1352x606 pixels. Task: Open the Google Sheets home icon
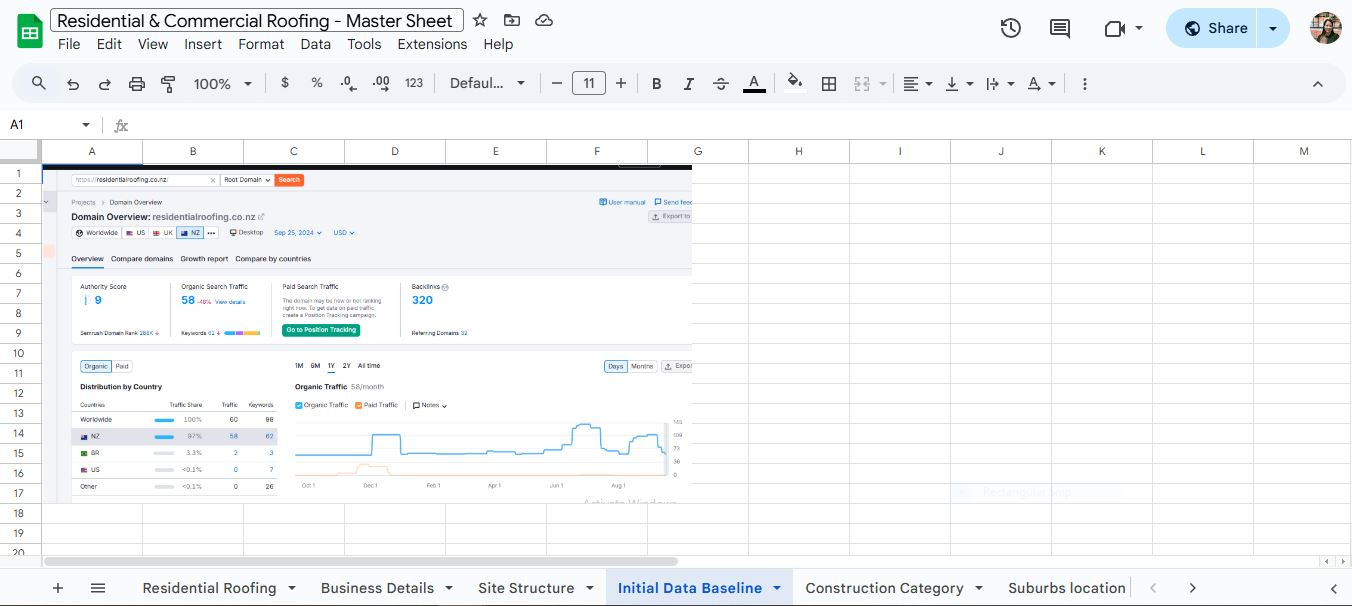30,30
